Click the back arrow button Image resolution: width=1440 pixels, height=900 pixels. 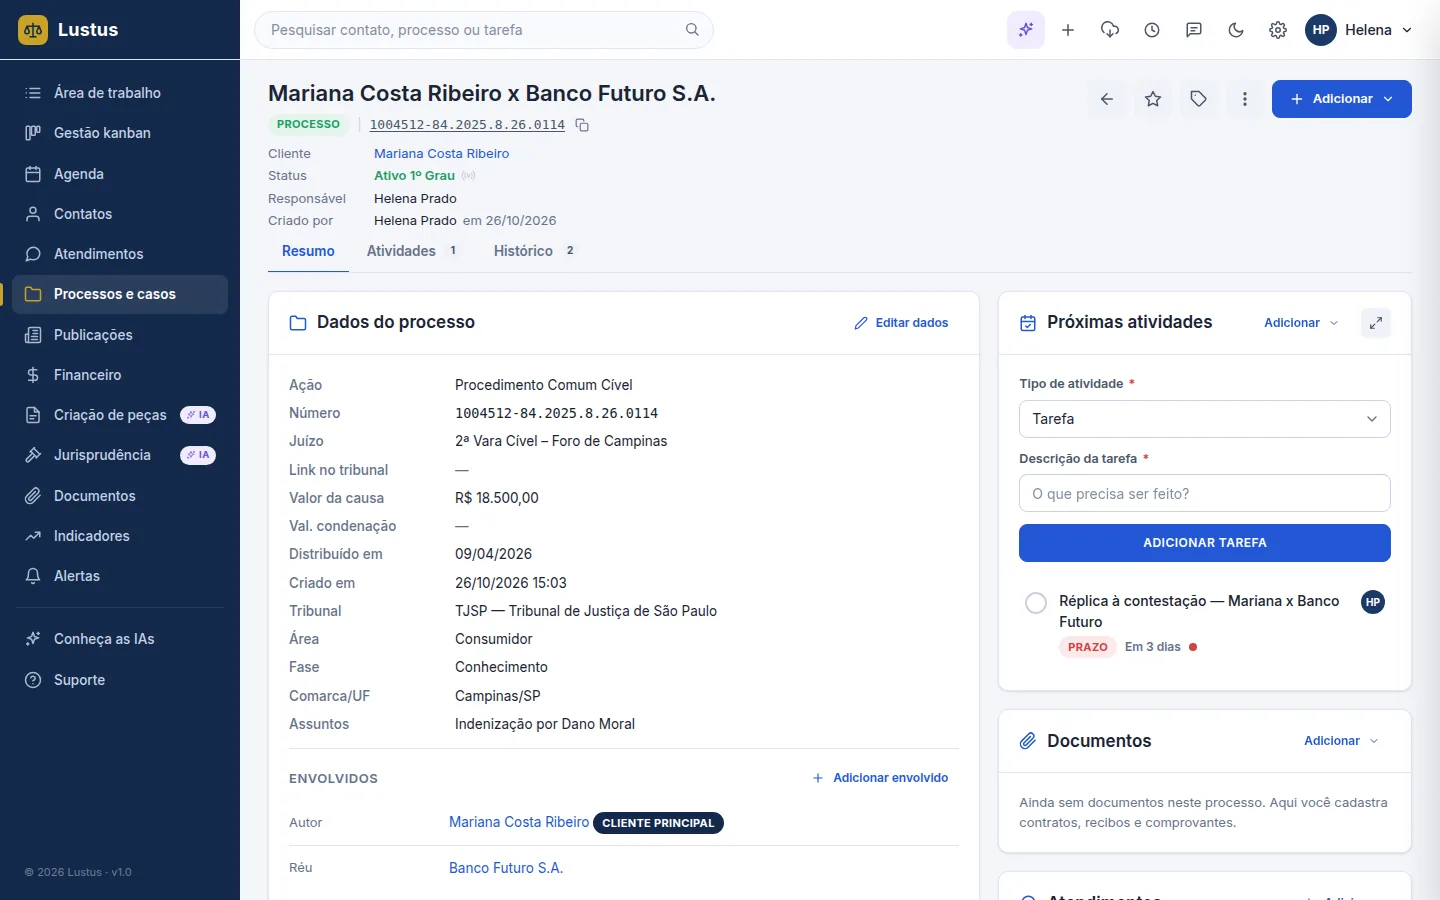(1107, 99)
